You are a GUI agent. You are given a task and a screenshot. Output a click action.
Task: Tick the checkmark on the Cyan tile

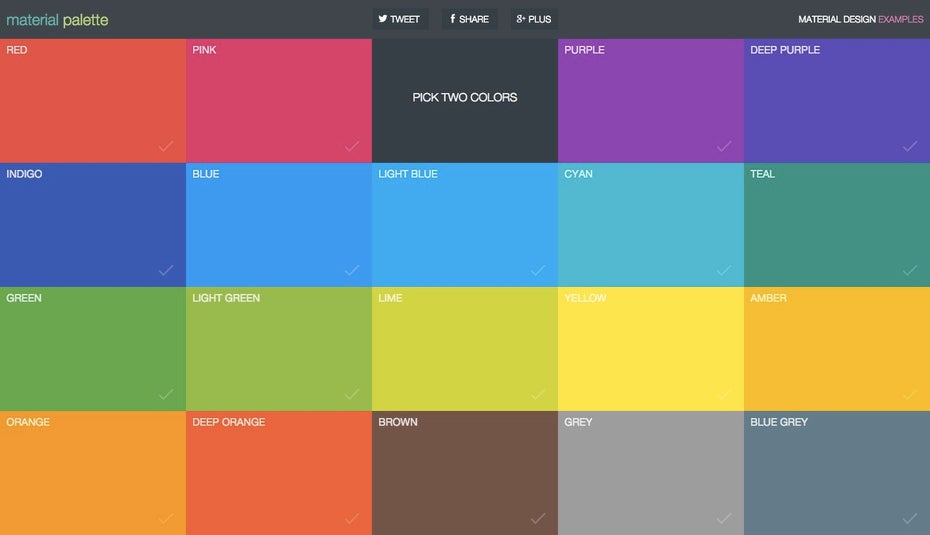(724, 270)
